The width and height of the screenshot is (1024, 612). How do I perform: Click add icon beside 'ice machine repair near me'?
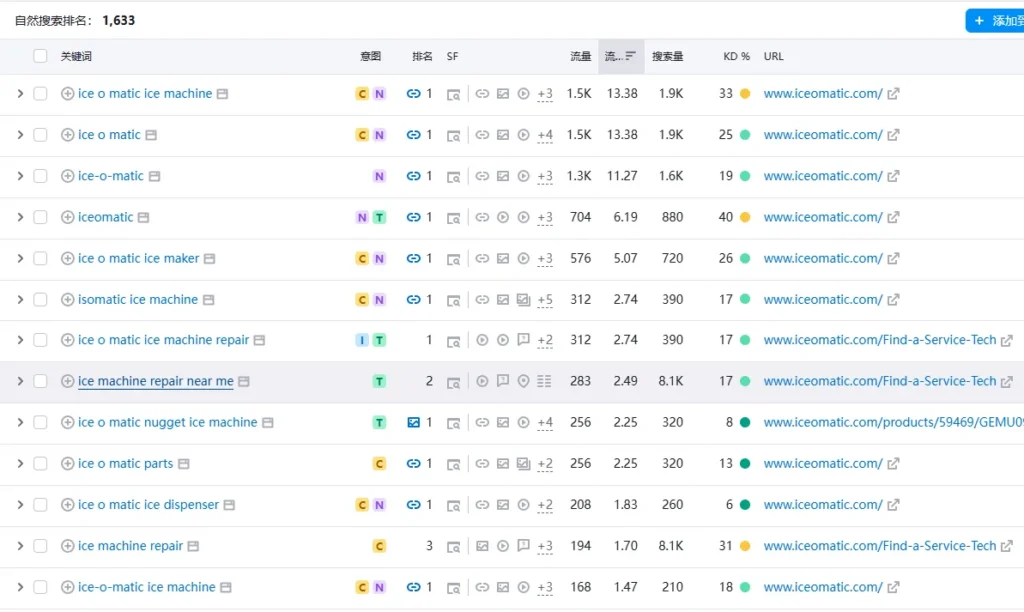point(67,381)
